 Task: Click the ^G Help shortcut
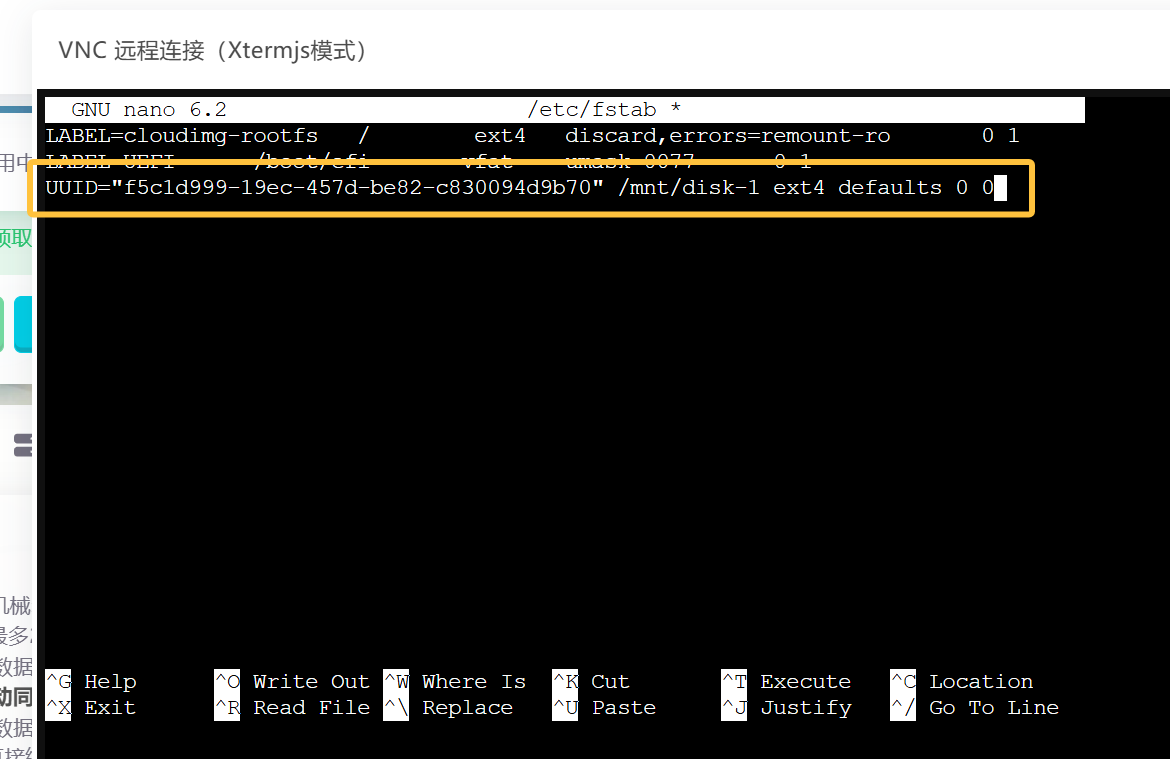[x=91, y=682]
